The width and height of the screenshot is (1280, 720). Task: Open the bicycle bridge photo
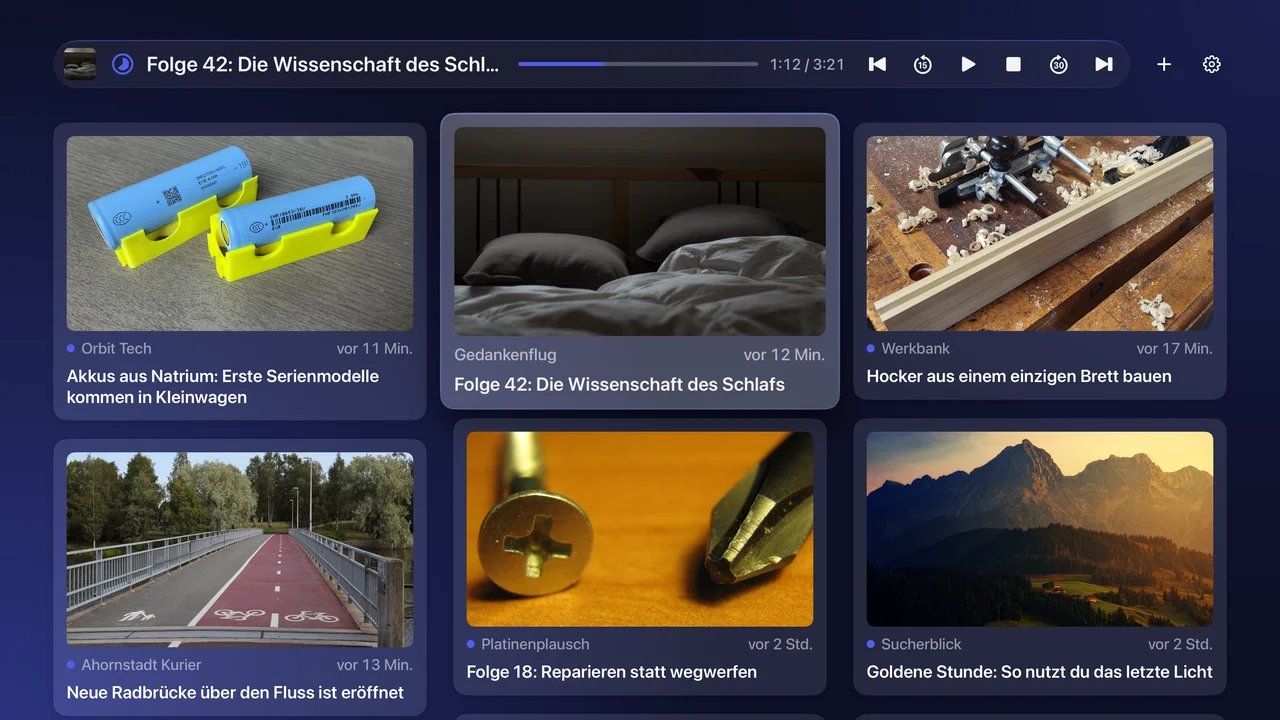click(240, 549)
